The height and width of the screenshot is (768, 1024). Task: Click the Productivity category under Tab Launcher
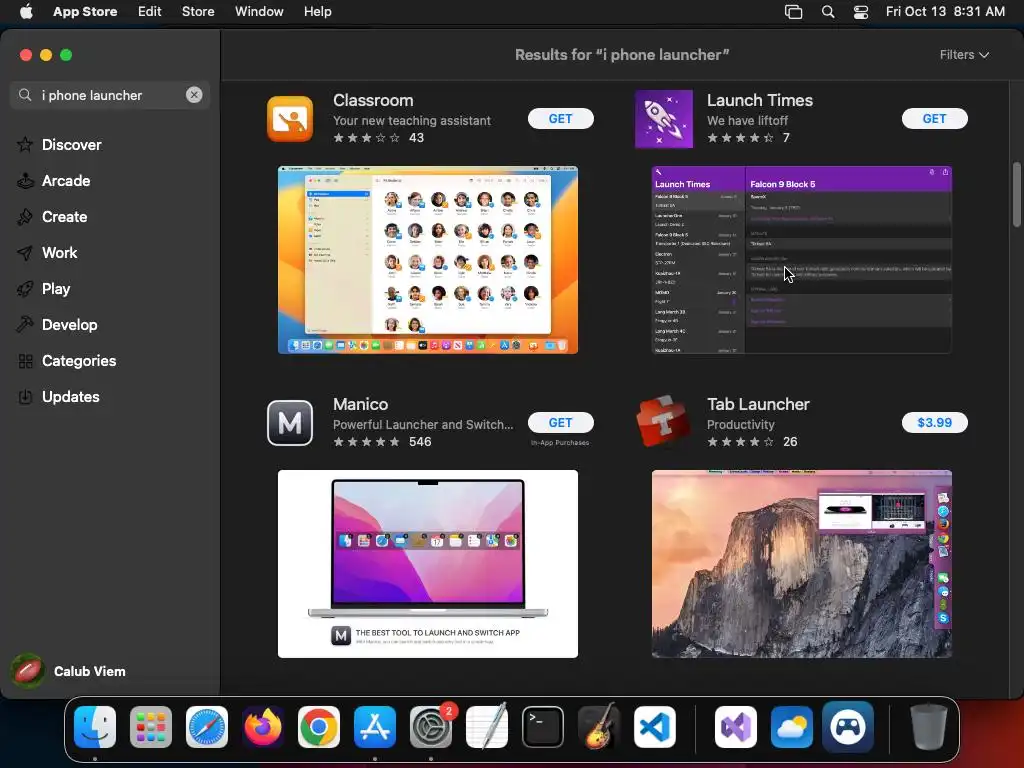pos(741,424)
